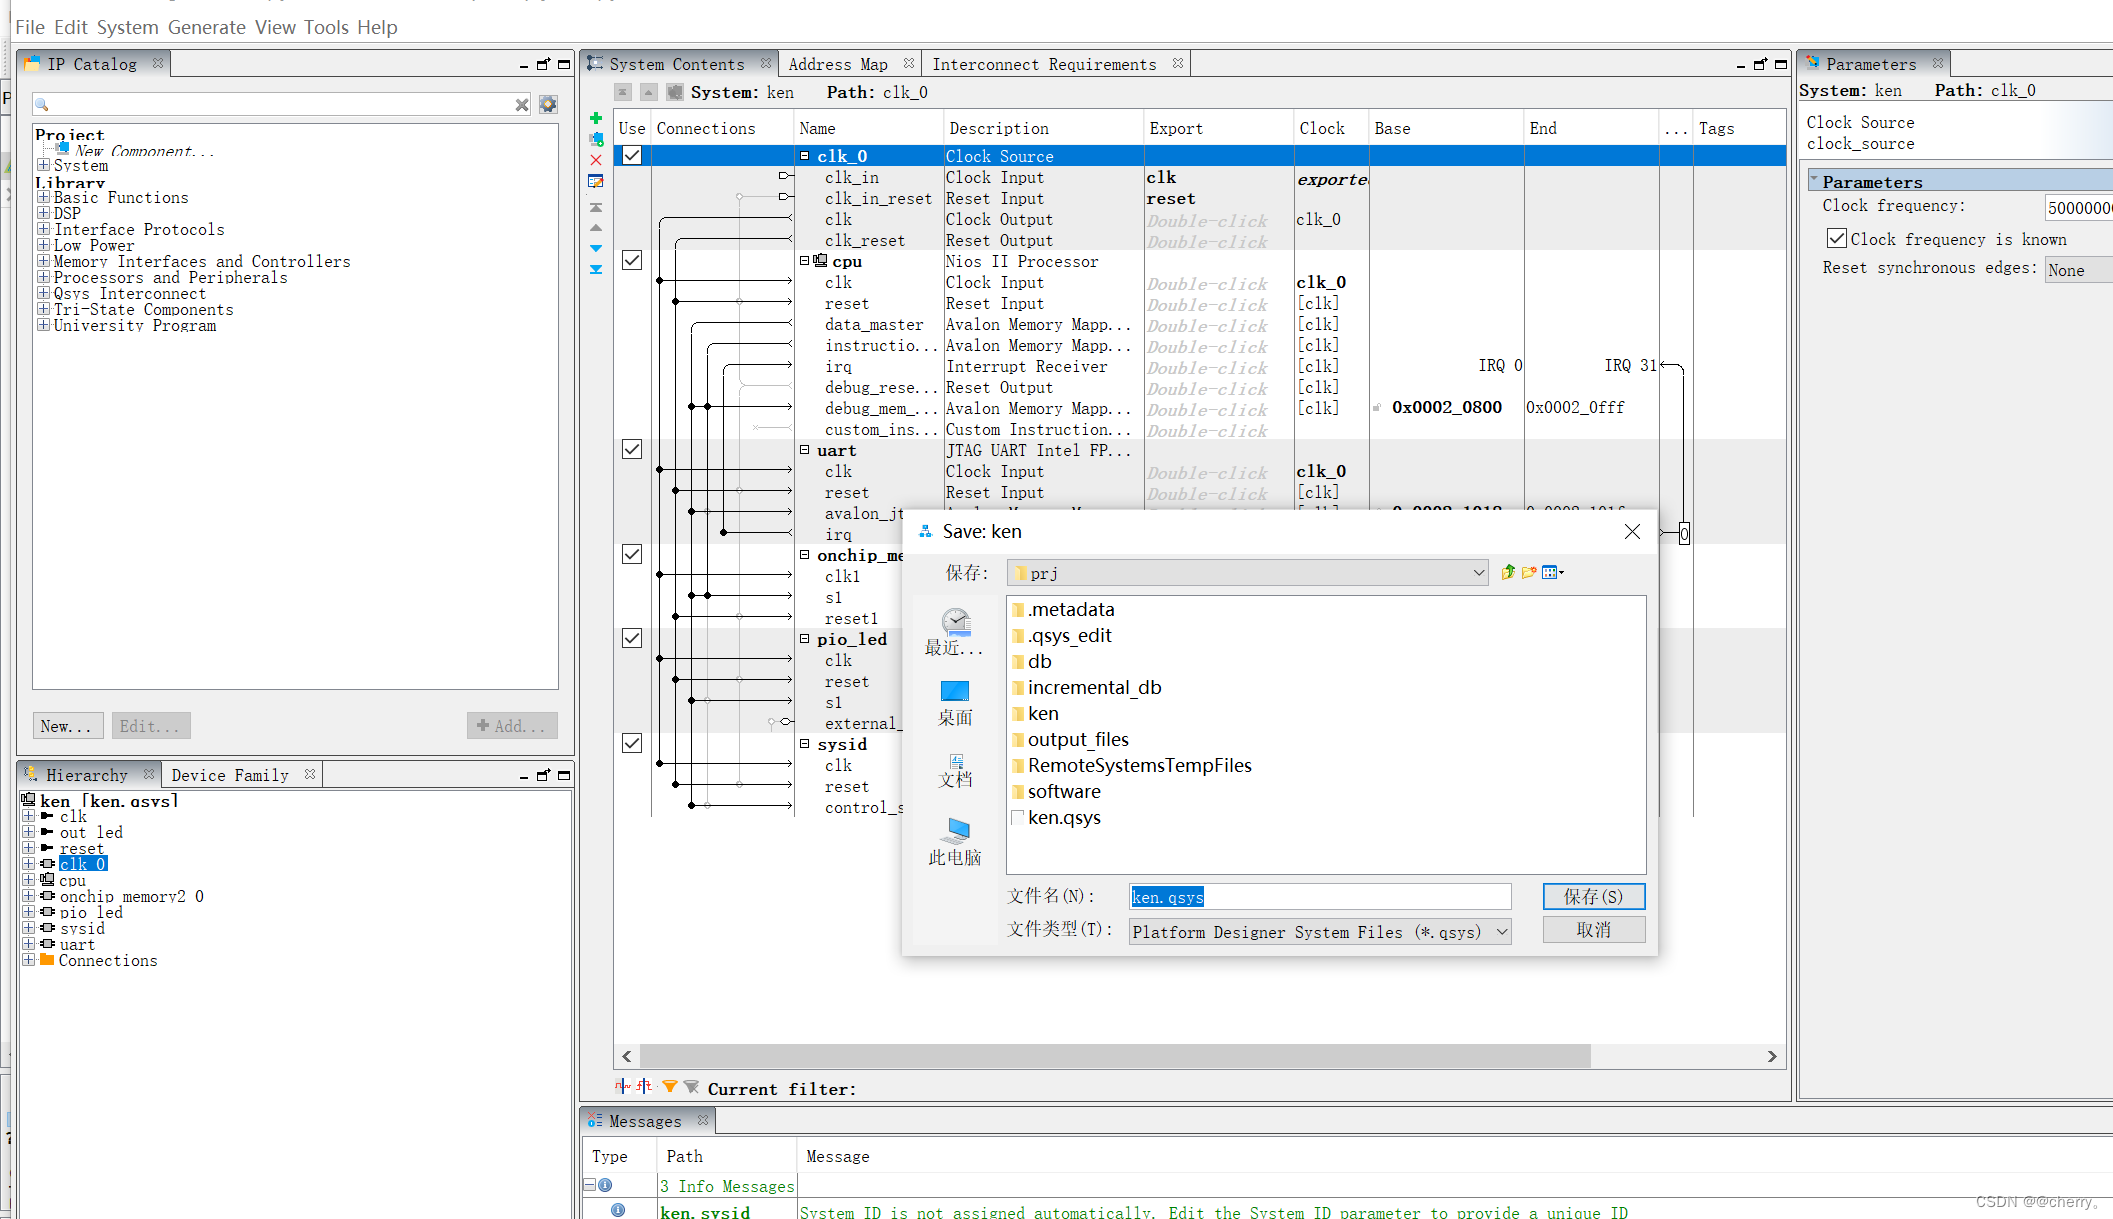The height and width of the screenshot is (1219, 2113).
Task: Click 取消 button to cancel save
Action: coord(1592,929)
